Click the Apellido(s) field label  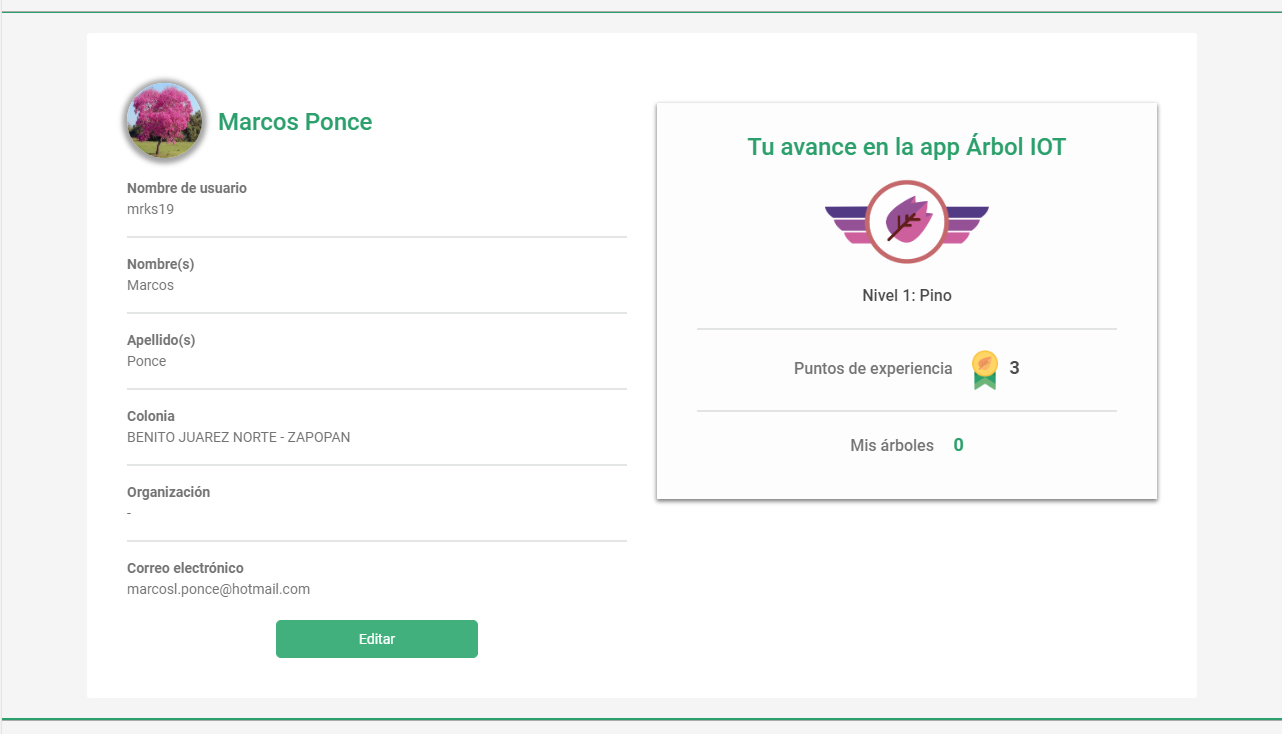tap(161, 340)
